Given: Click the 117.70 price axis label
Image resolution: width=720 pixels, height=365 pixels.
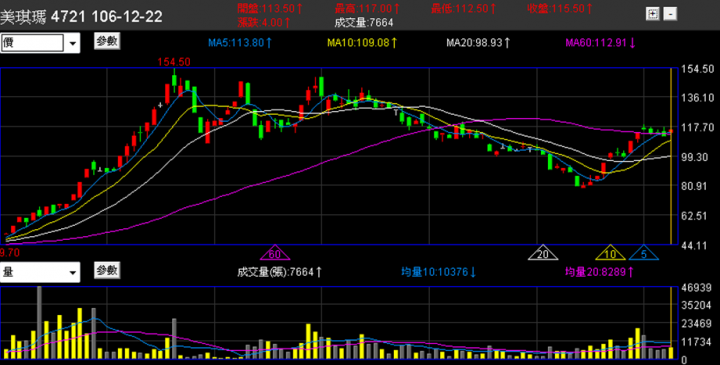Looking at the screenshot, I should (698, 127).
